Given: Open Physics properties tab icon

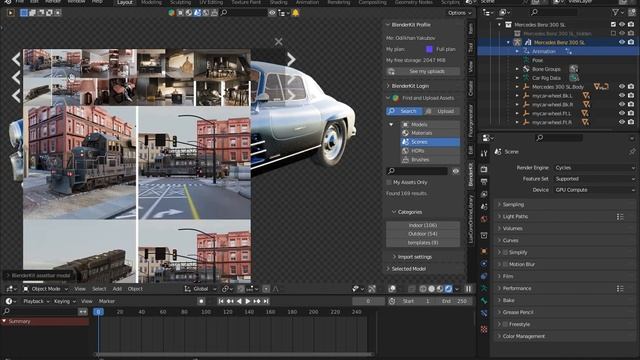Looking at the screenshot, I should [x=484, y=264].
